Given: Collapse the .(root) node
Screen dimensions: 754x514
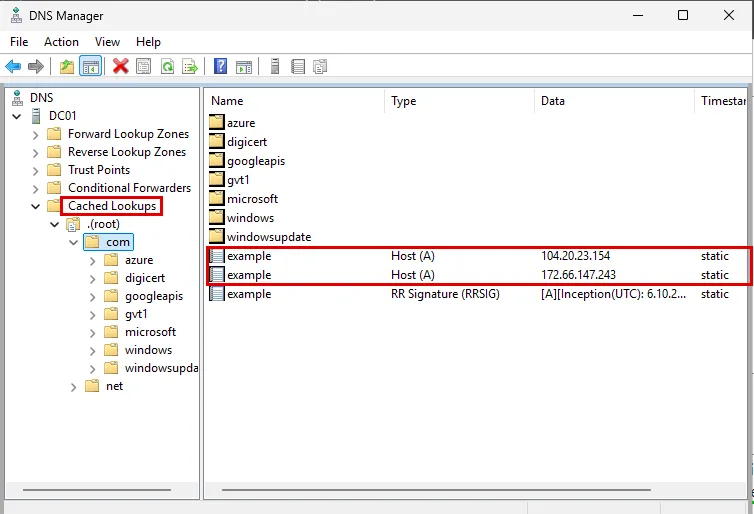Looking at the screenshot, I should tap(55, 225).
